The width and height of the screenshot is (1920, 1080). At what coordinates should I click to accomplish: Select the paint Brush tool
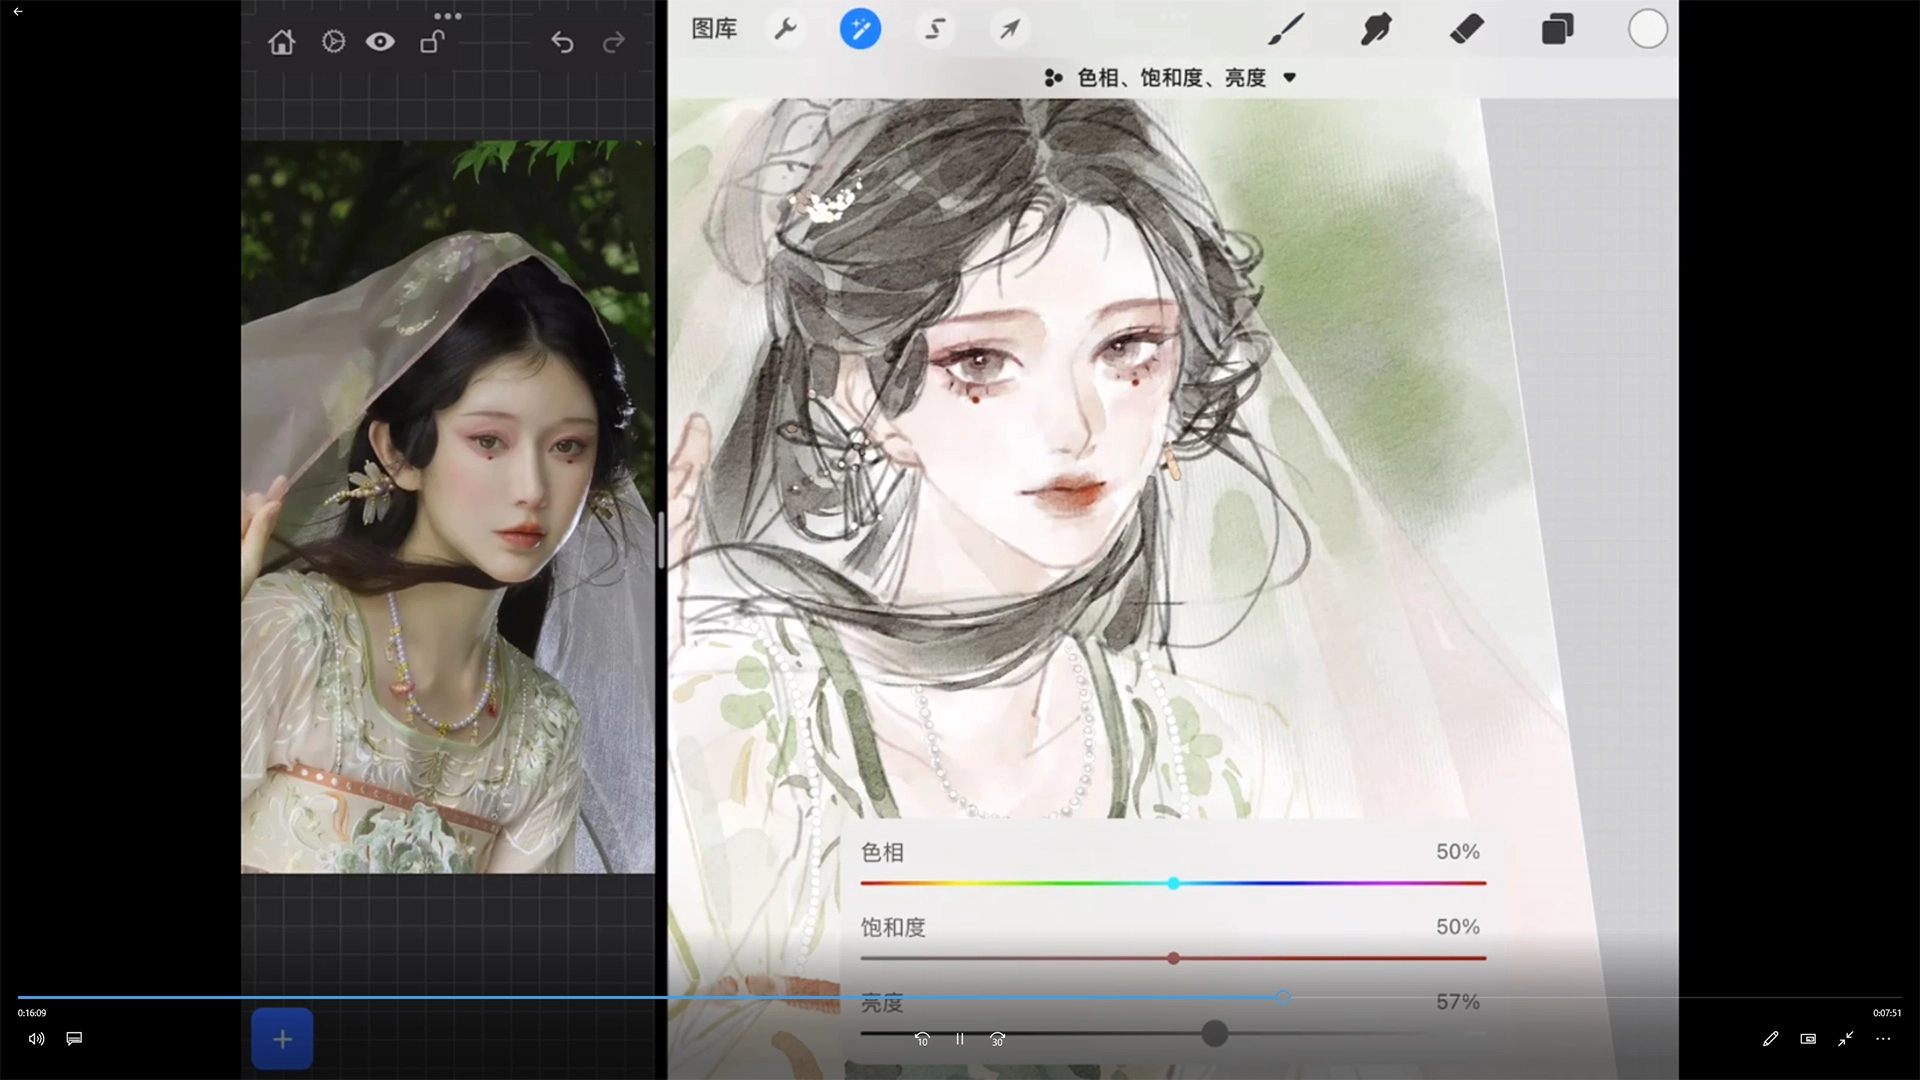click(x=1286, y=29)
